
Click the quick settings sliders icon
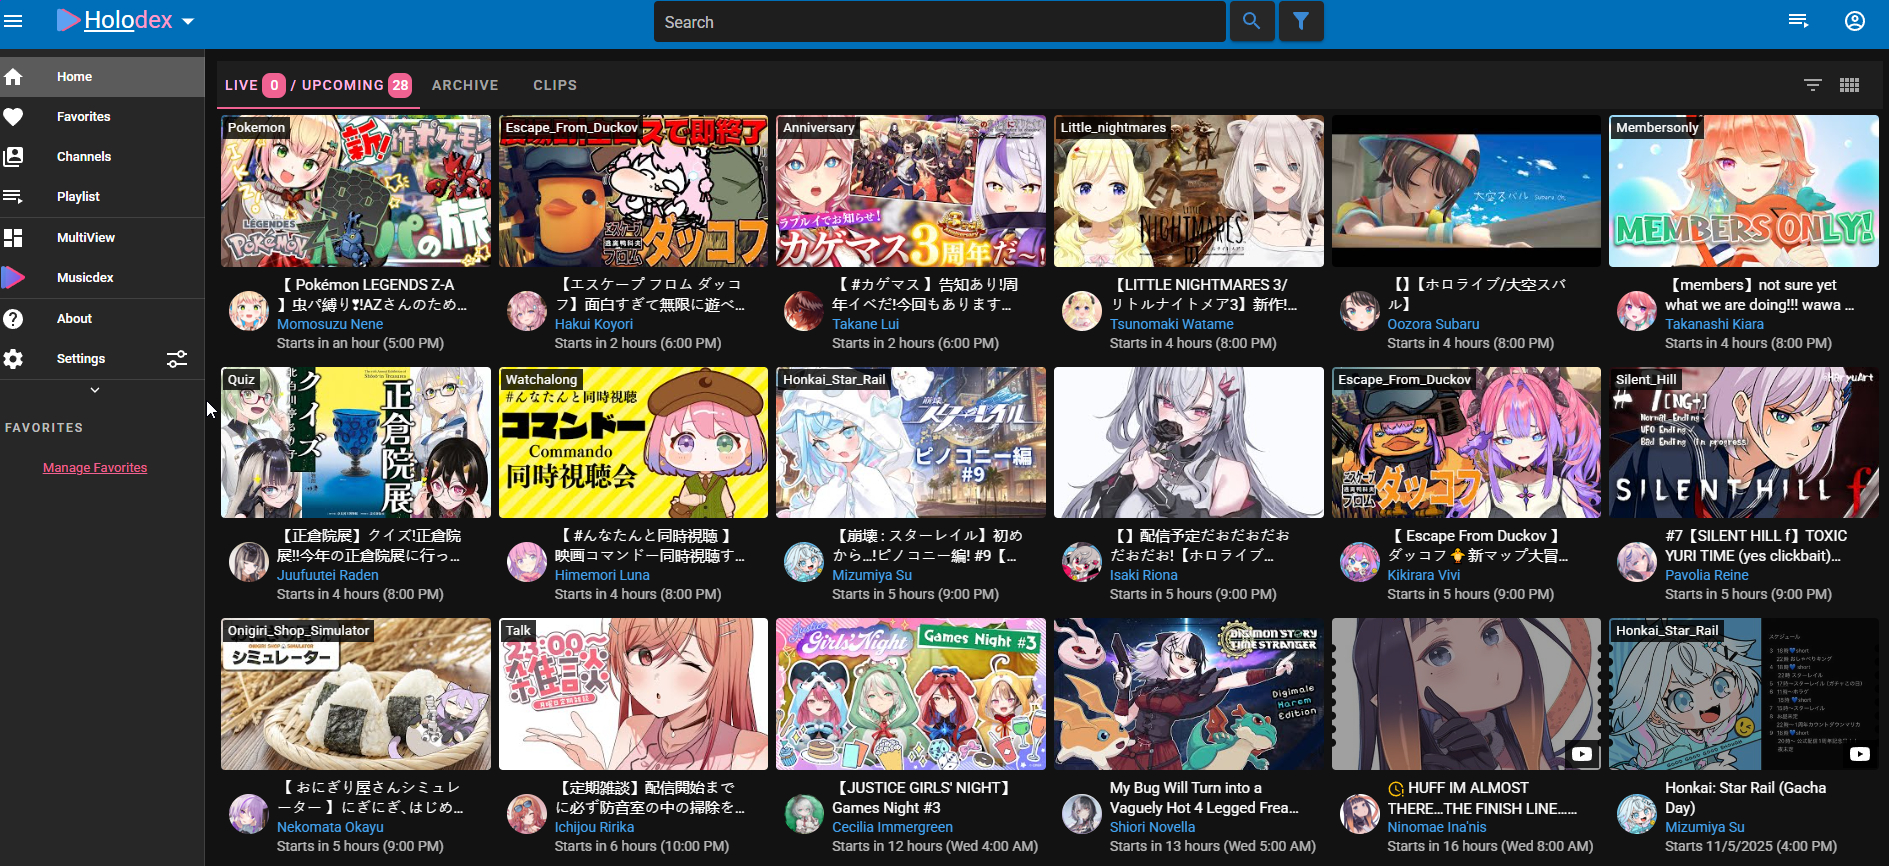177,359
